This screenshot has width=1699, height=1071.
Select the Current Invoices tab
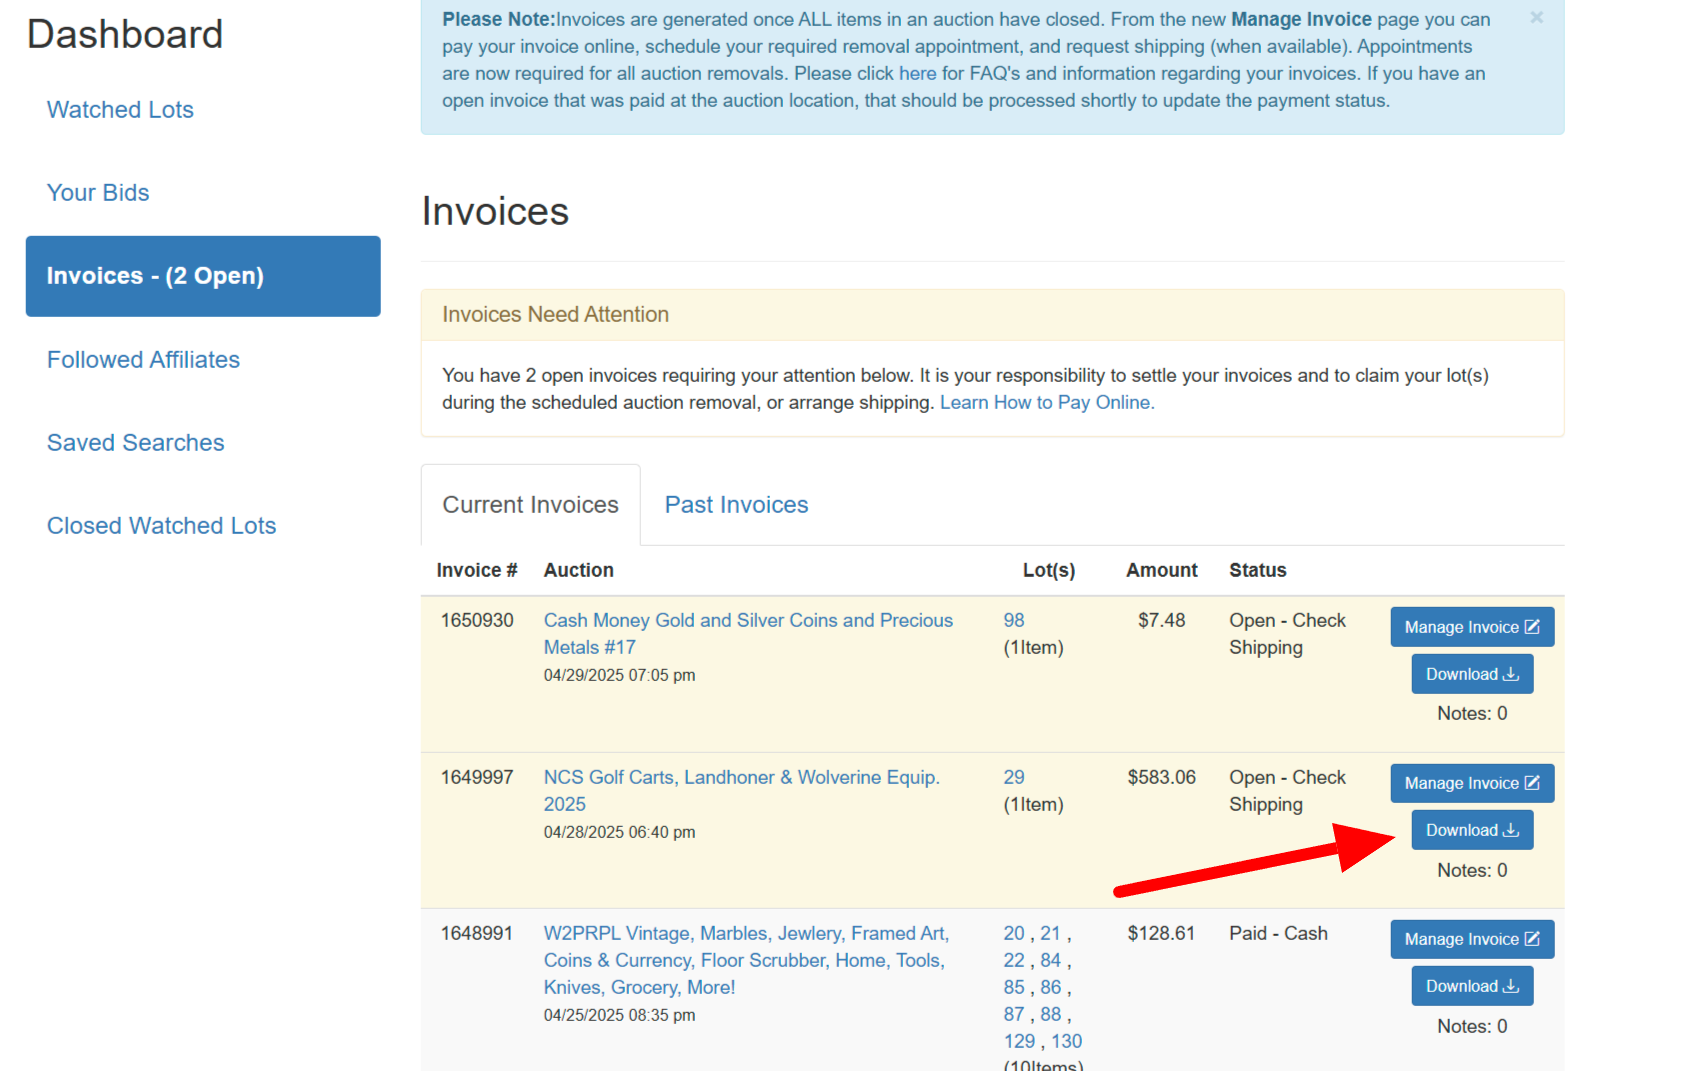530,505
